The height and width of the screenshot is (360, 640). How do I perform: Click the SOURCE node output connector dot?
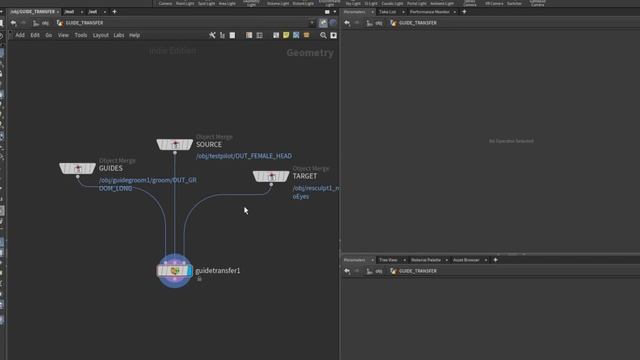click(x=175, y=153)
